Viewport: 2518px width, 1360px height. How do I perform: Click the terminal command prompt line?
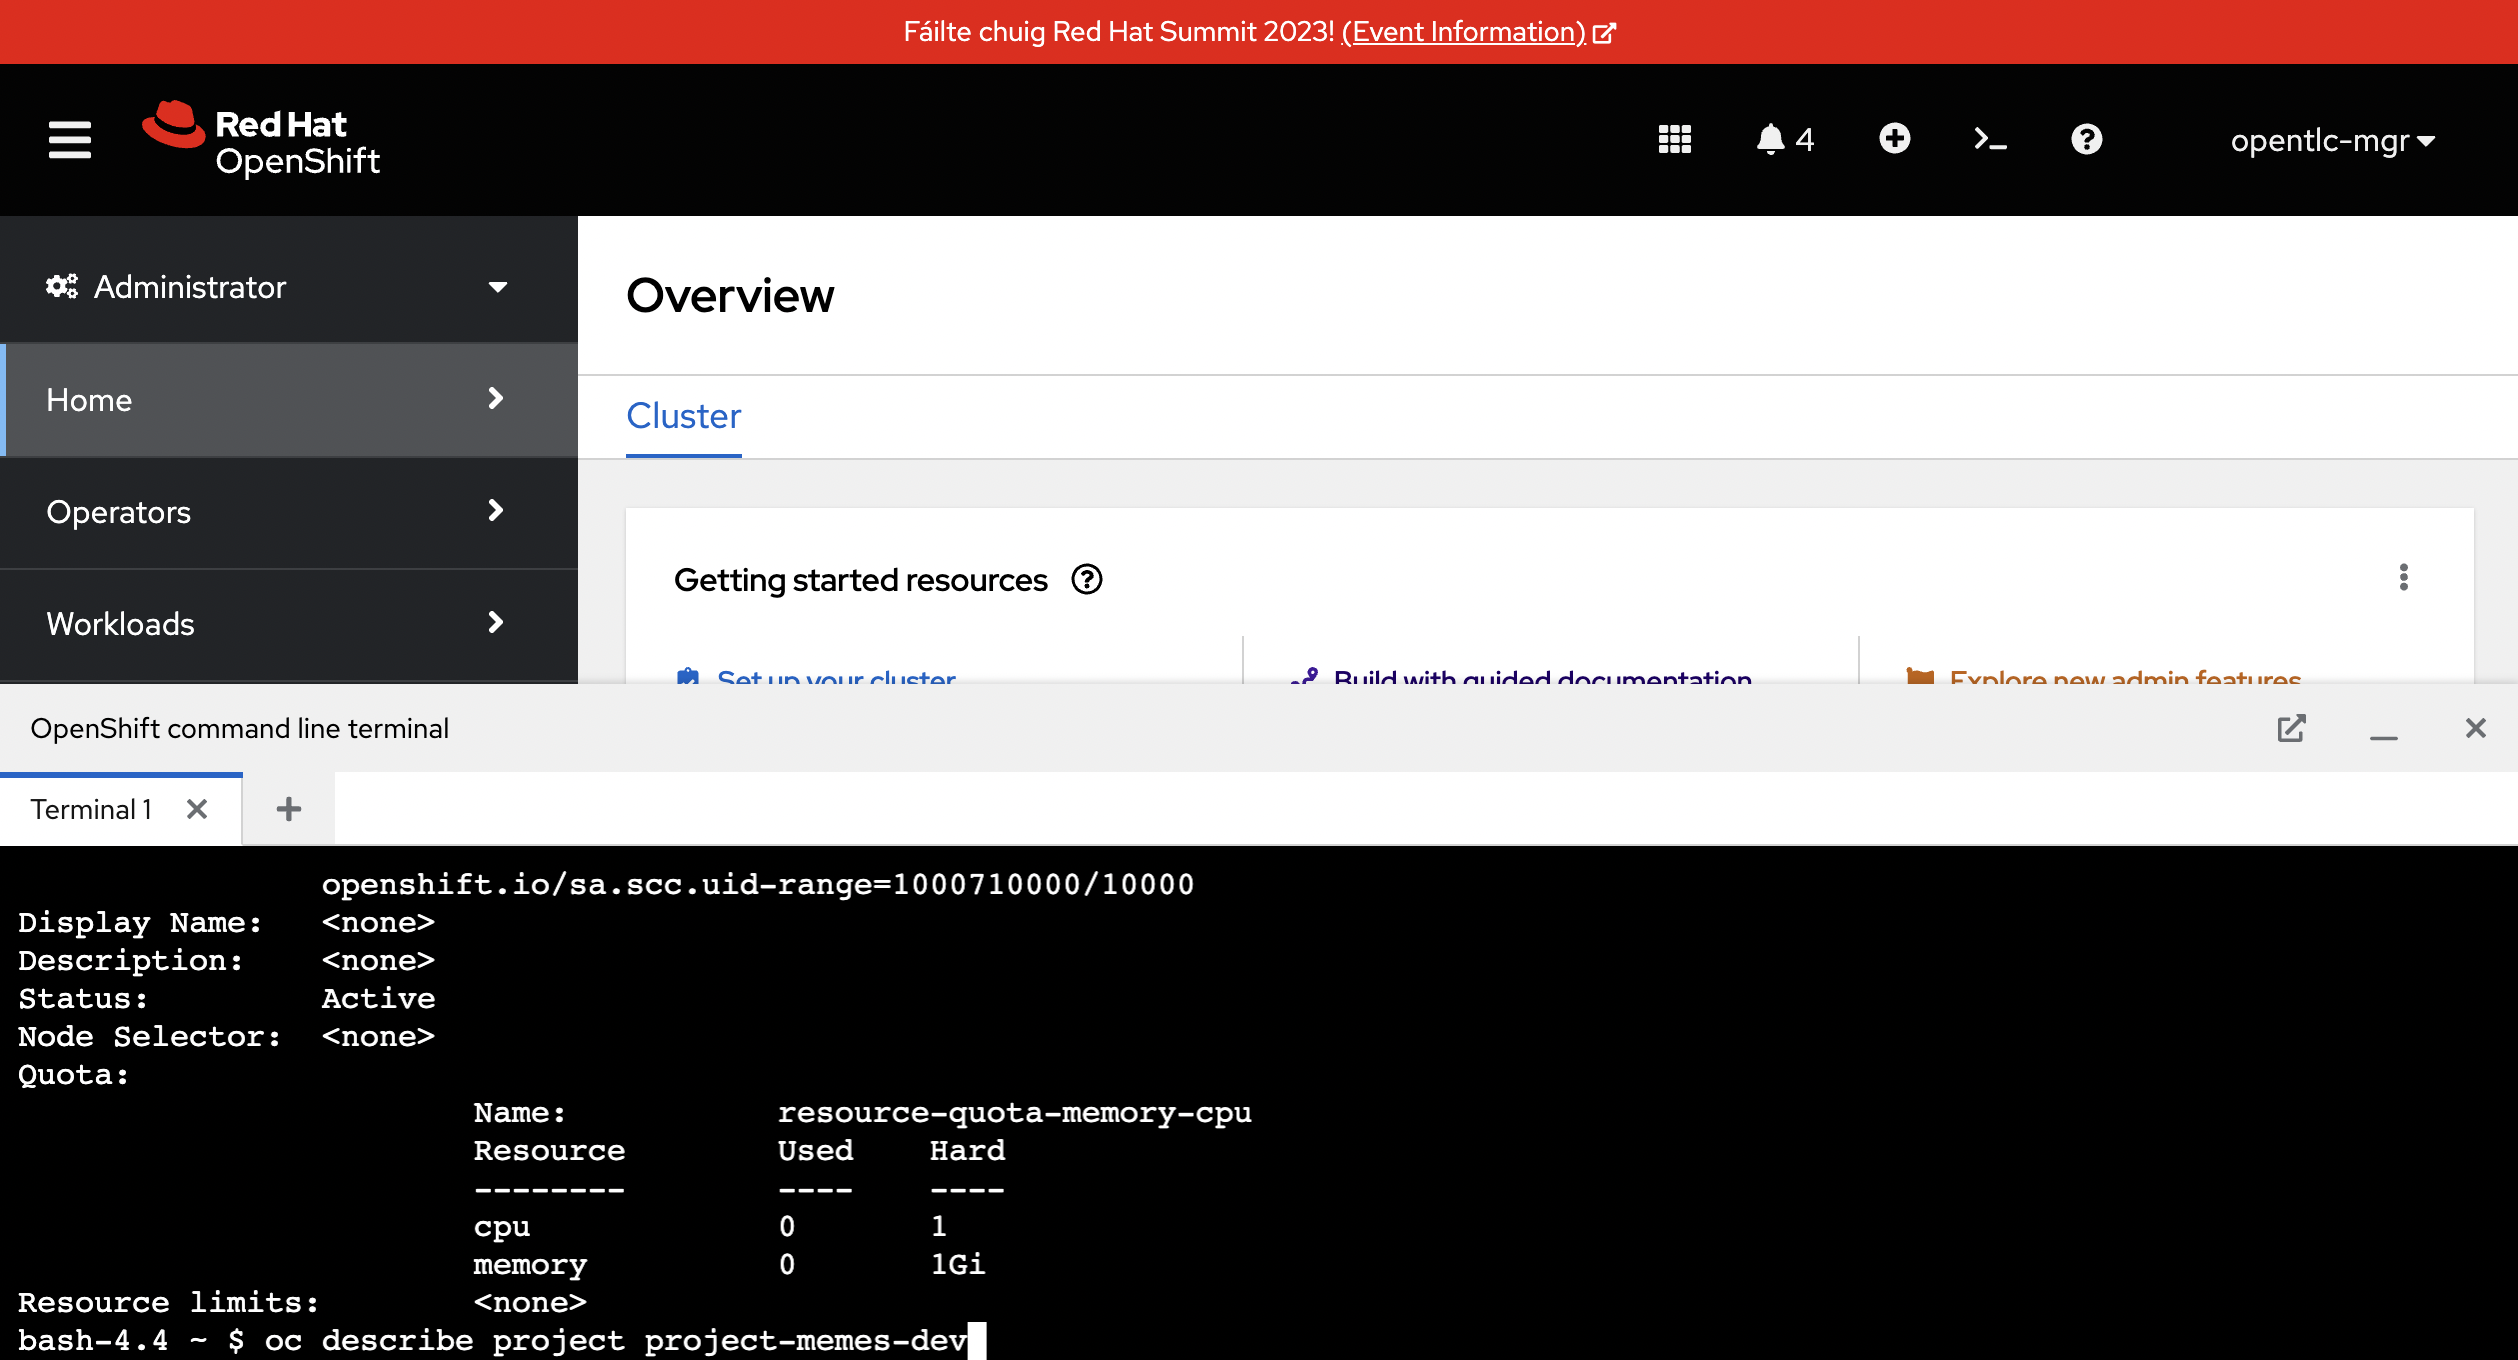(x=500, y=1340)
